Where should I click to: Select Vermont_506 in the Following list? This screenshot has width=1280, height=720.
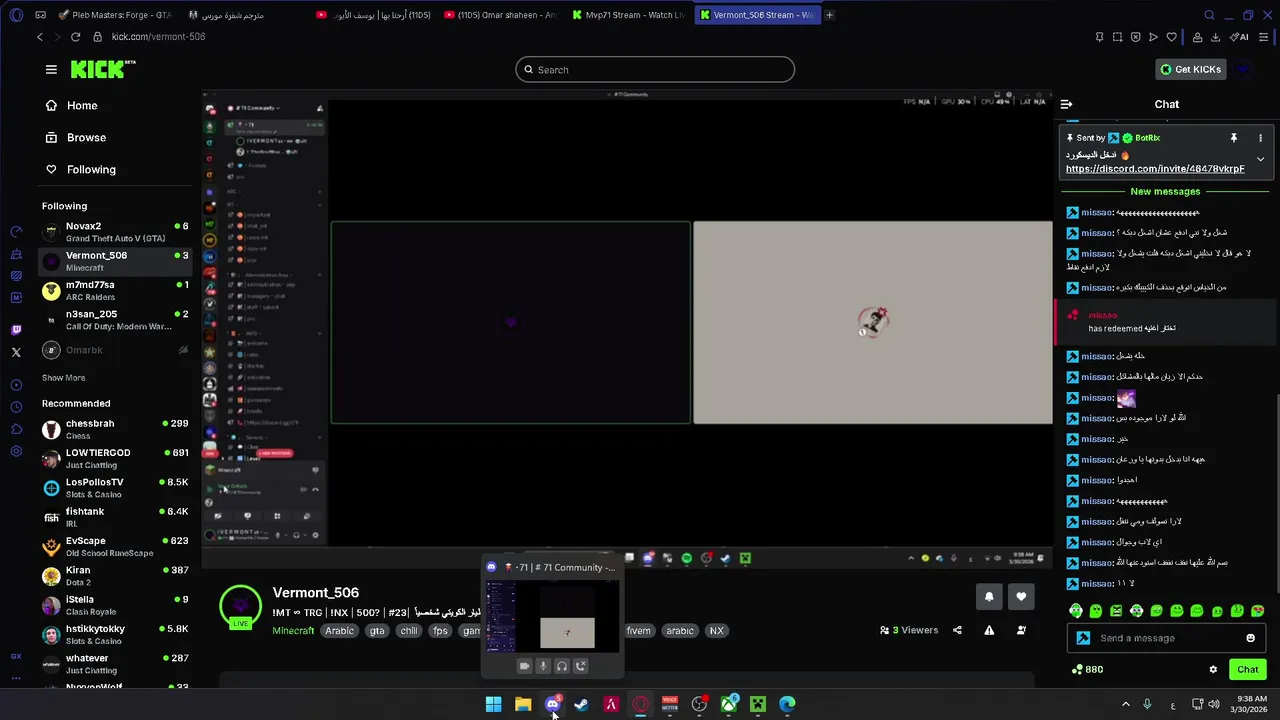tap(115, 261)
